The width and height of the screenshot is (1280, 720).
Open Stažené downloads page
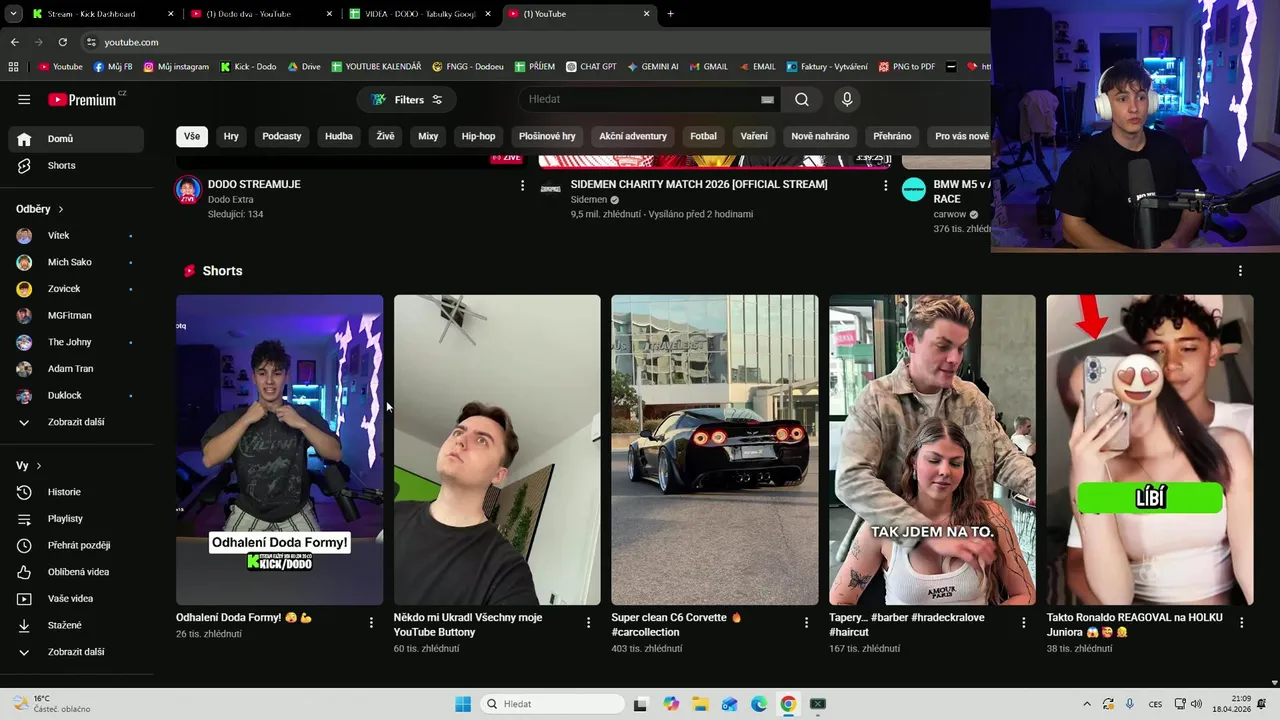[x=76, y=625]
